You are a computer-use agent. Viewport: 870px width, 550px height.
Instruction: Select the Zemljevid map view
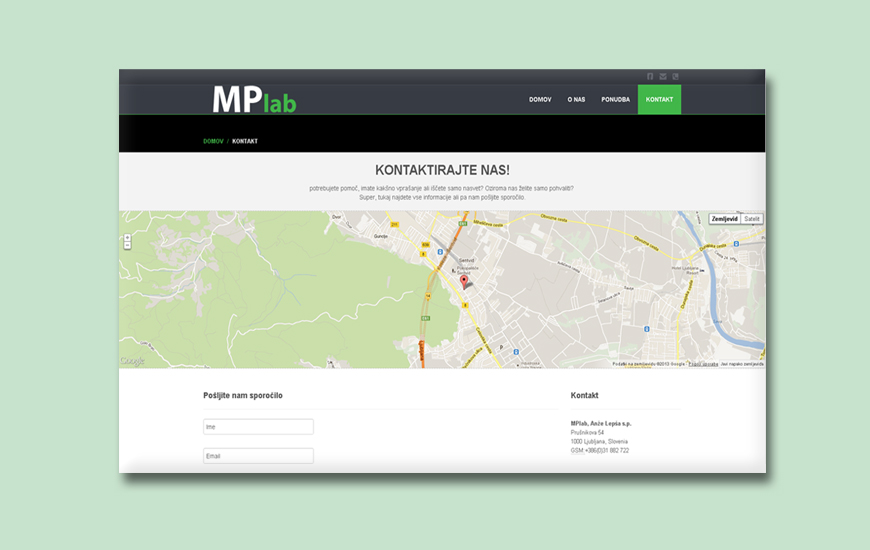point(725,219)
